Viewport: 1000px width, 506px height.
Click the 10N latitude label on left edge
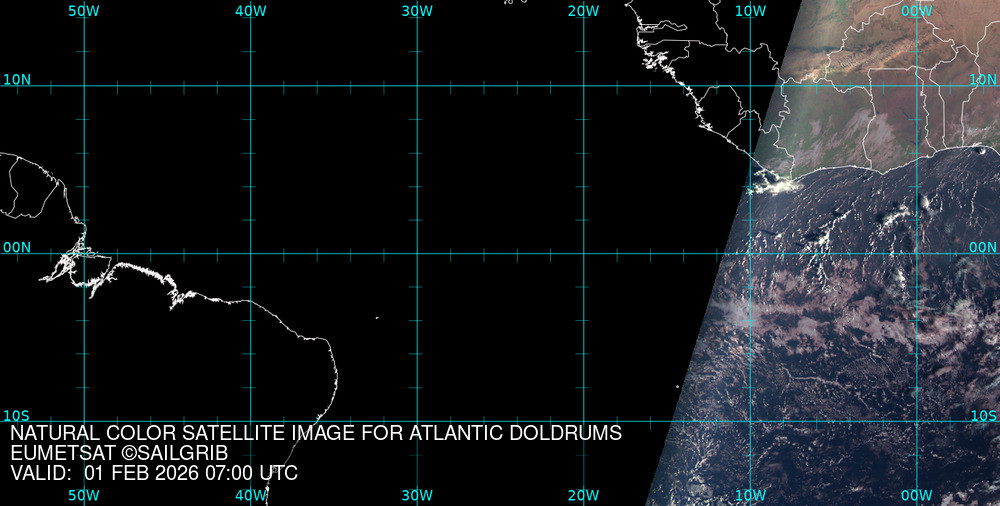17,79
